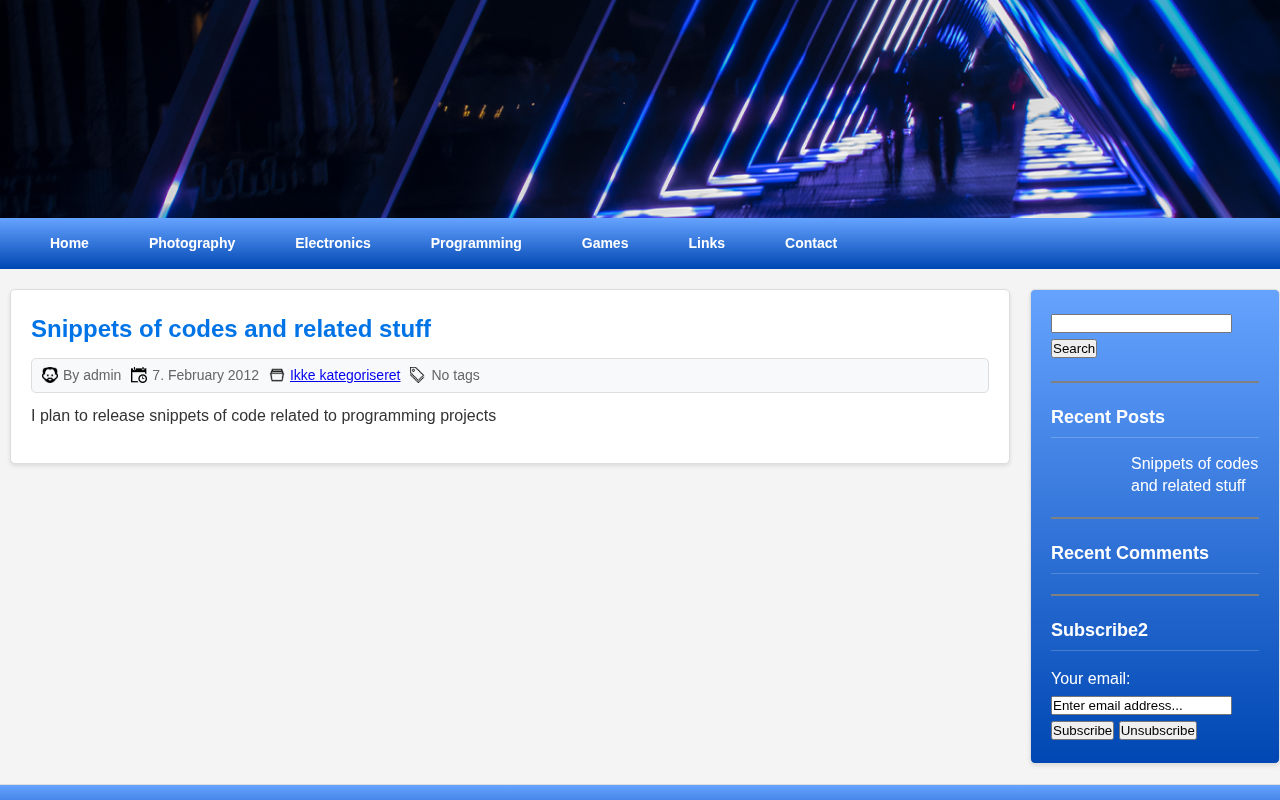Viewport: 1280px width, 800px height.
Task: Open the Photography menu item
Action: coord(192,243)
